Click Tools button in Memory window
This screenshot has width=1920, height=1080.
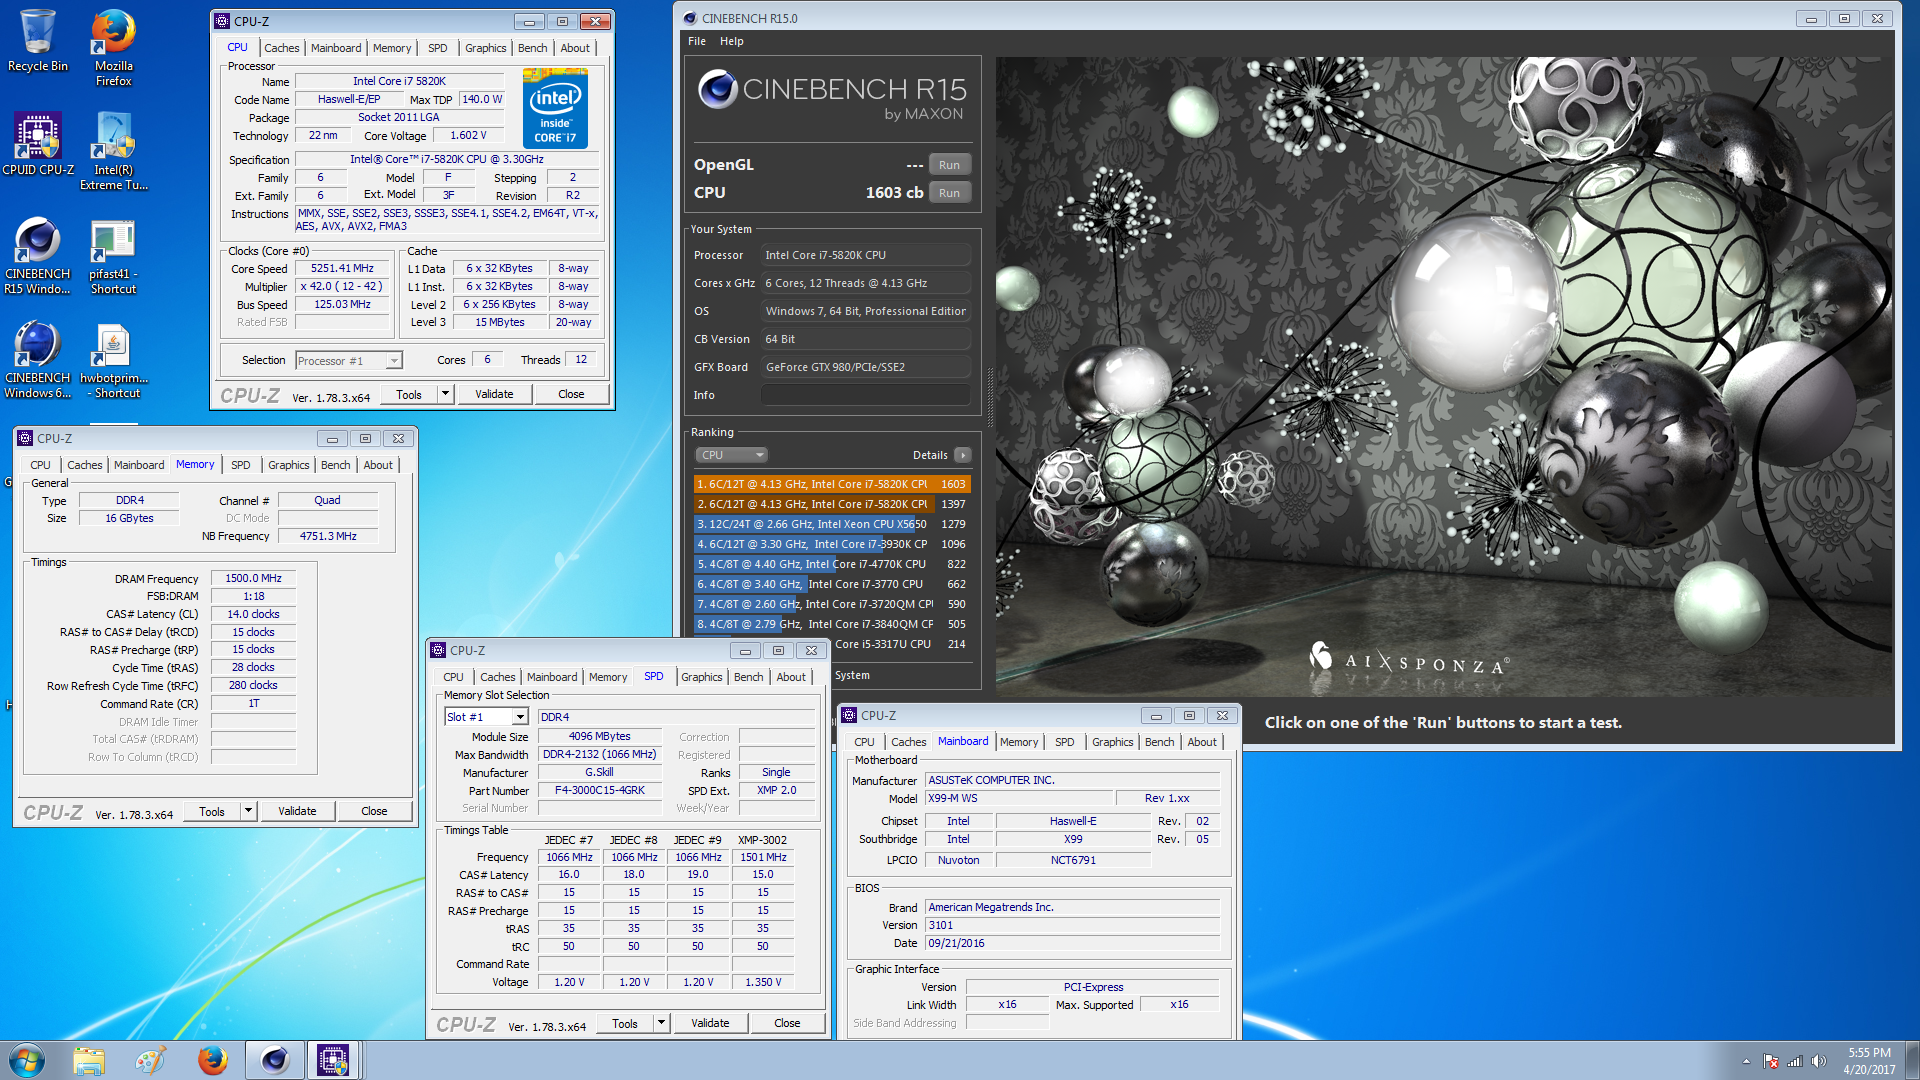pos(212,811)
